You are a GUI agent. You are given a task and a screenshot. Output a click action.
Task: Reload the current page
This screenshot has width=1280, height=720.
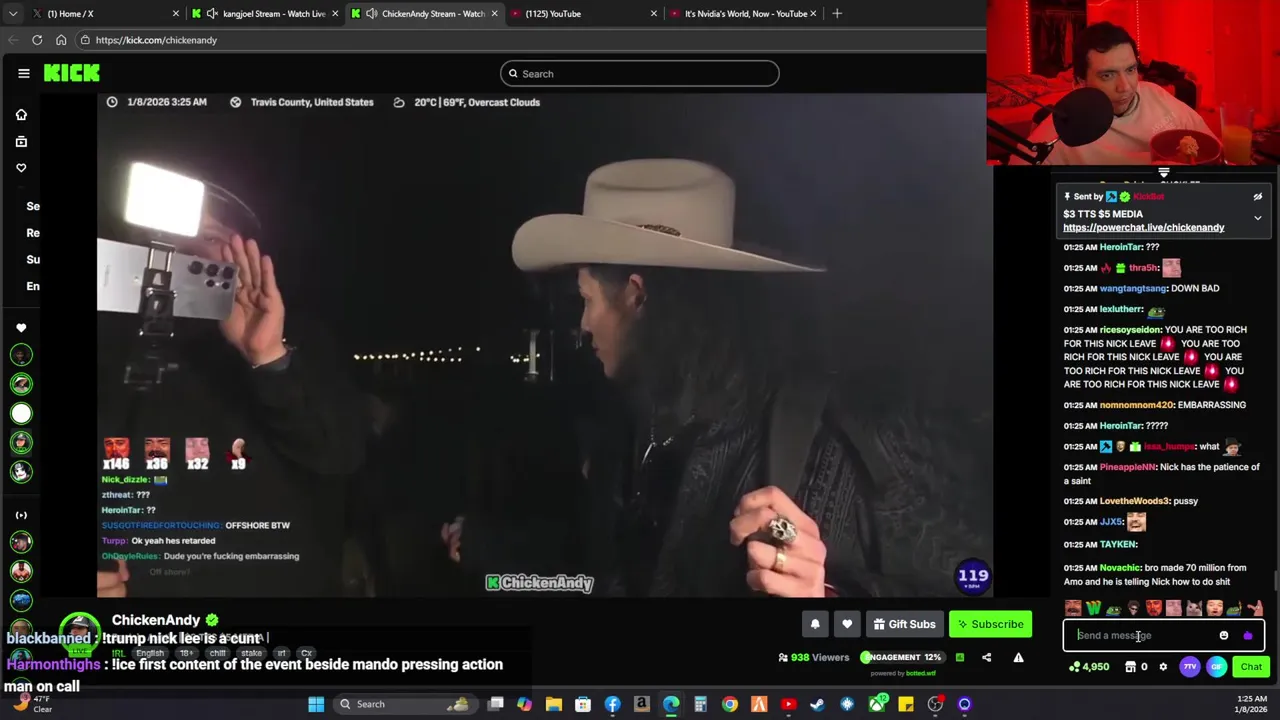[37, 40]
